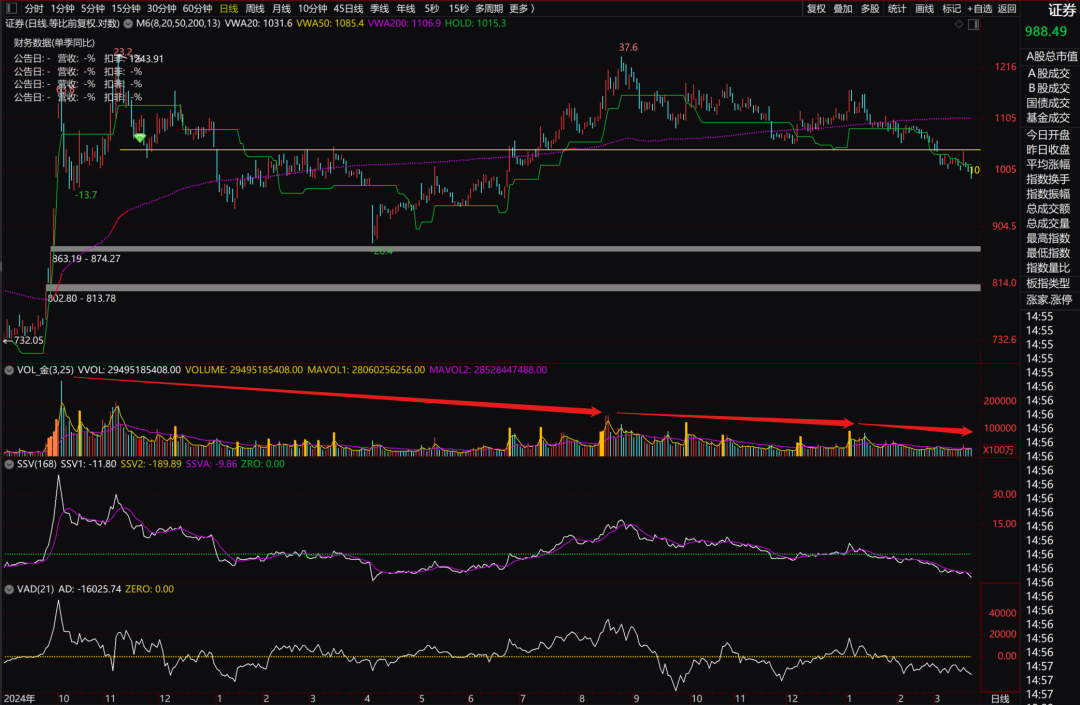Click the left arrow beside 732.05

point(8,341)
